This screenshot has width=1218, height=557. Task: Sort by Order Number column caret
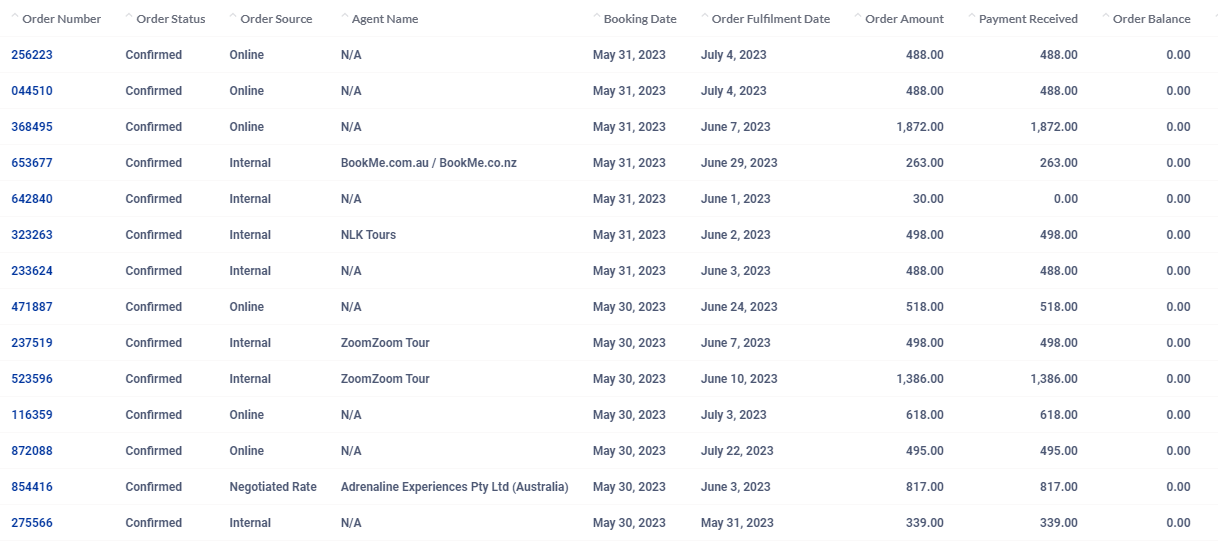[15, 17]
